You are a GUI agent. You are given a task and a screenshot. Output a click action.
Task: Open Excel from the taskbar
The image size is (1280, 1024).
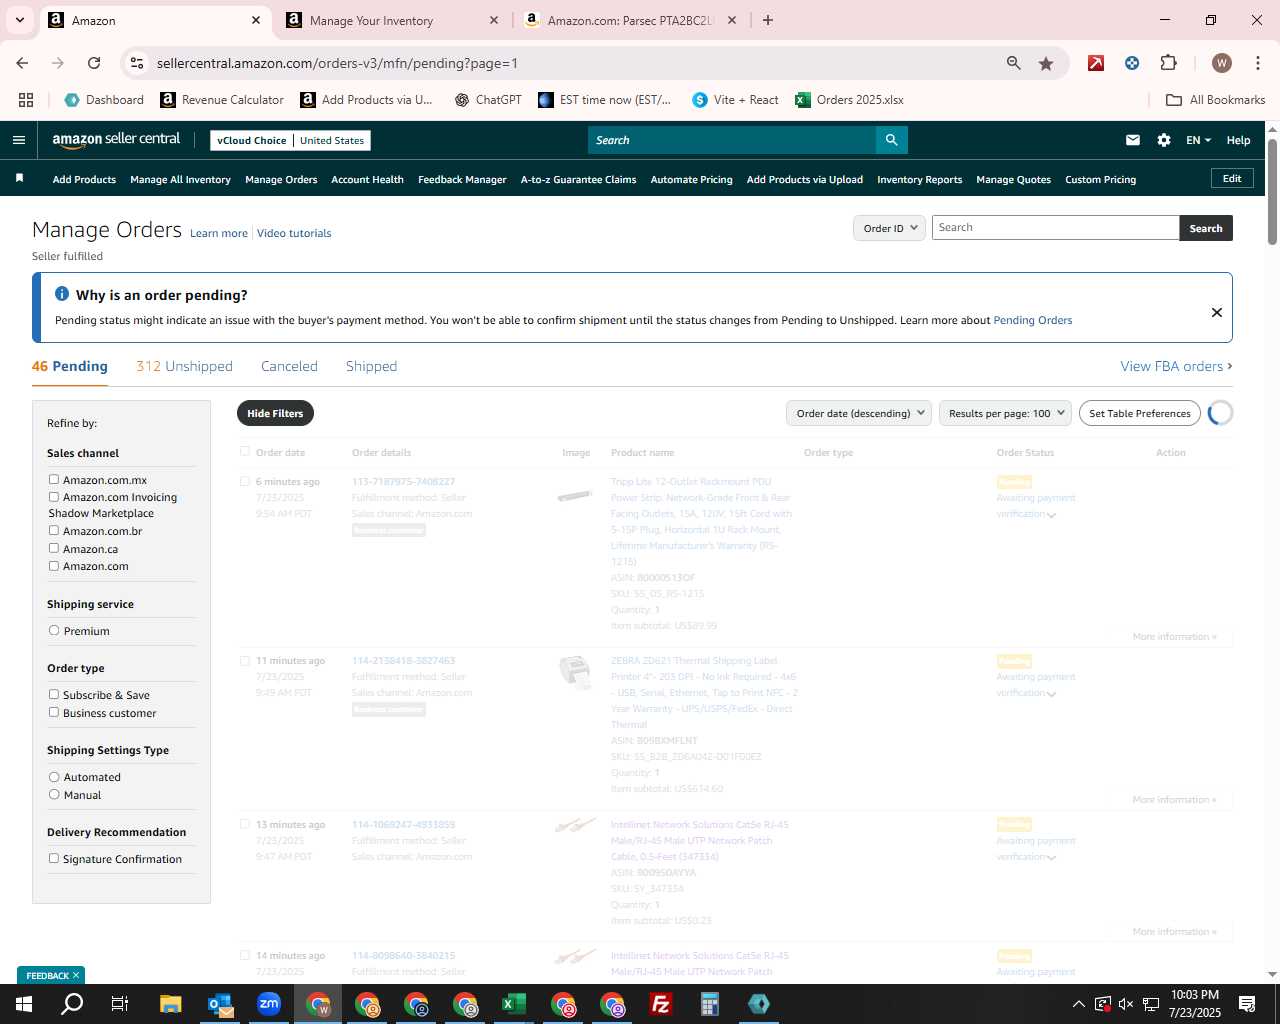[514, 1004]
